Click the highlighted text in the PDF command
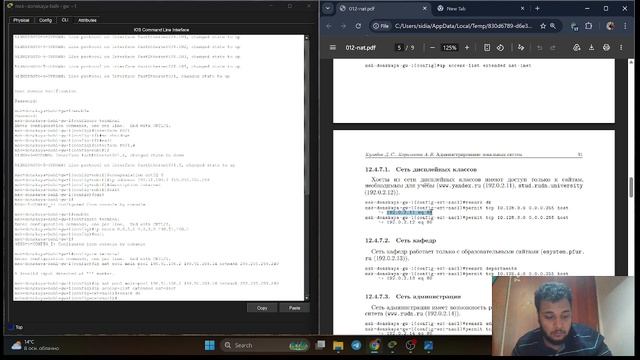The image size is (640, 360). click(x=409, y=213)
